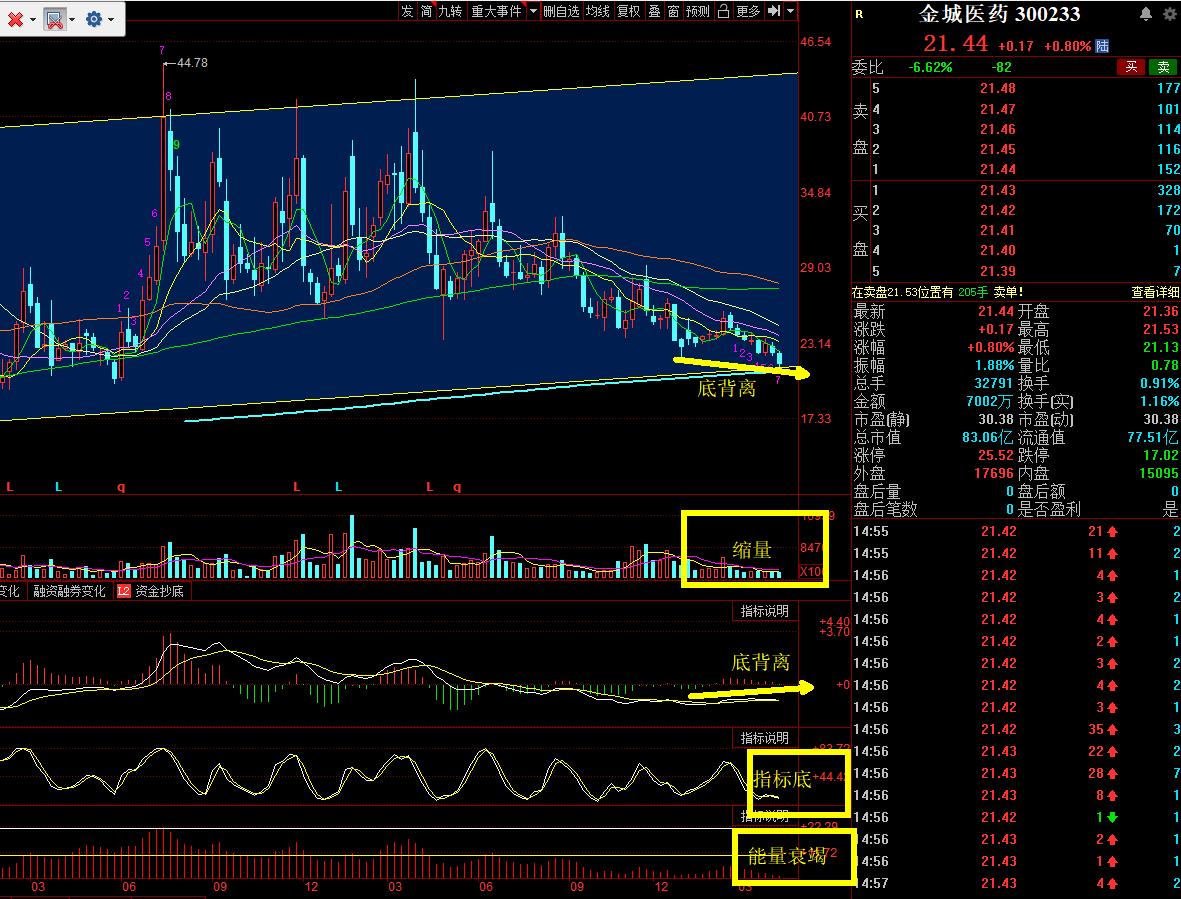
Task: Click 指标说明 above the MACD panel
Action: (764, 611)
